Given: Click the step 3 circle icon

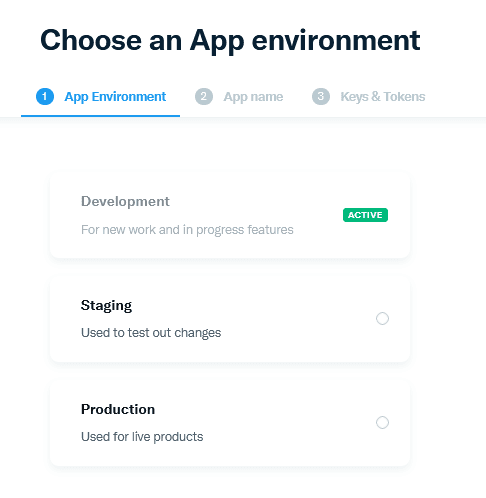Looking at the screenshot, I should coord(321,97).
